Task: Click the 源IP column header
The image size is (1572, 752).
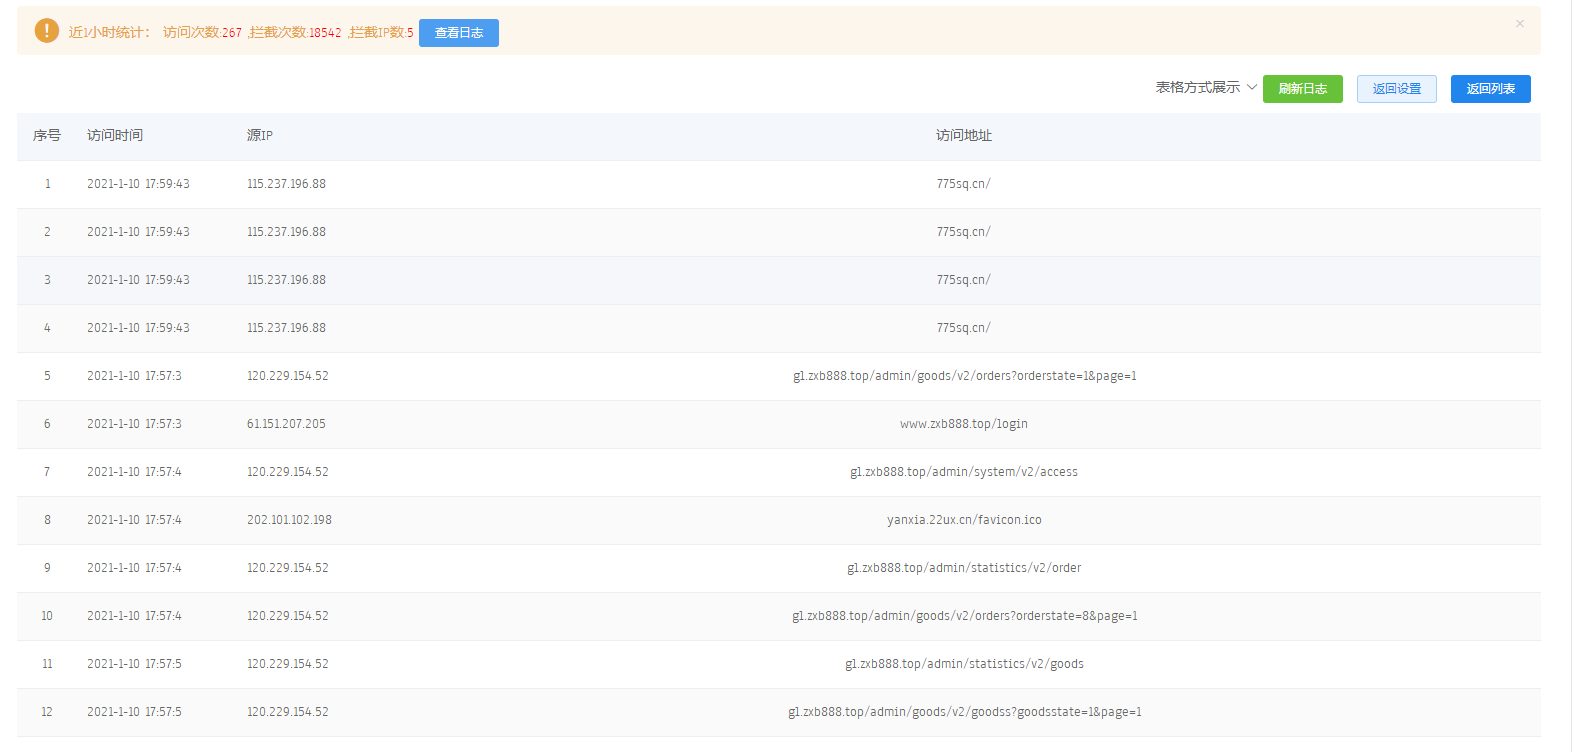Action: (x=260, y=136)
